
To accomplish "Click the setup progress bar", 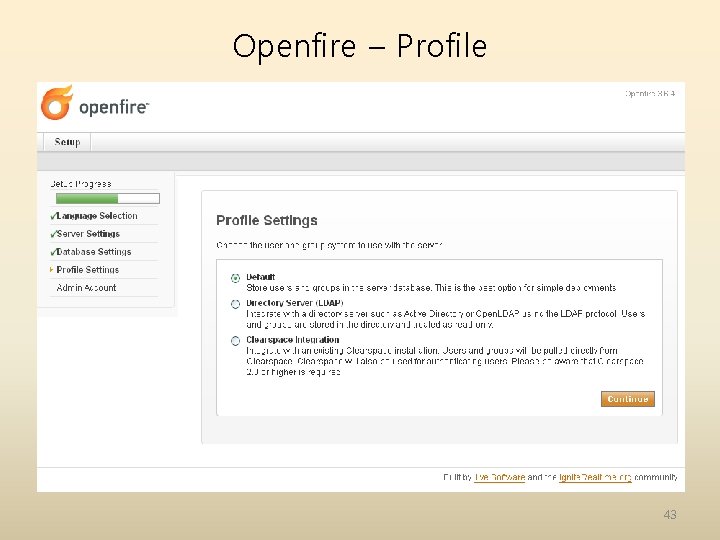I will click(107, 198).
